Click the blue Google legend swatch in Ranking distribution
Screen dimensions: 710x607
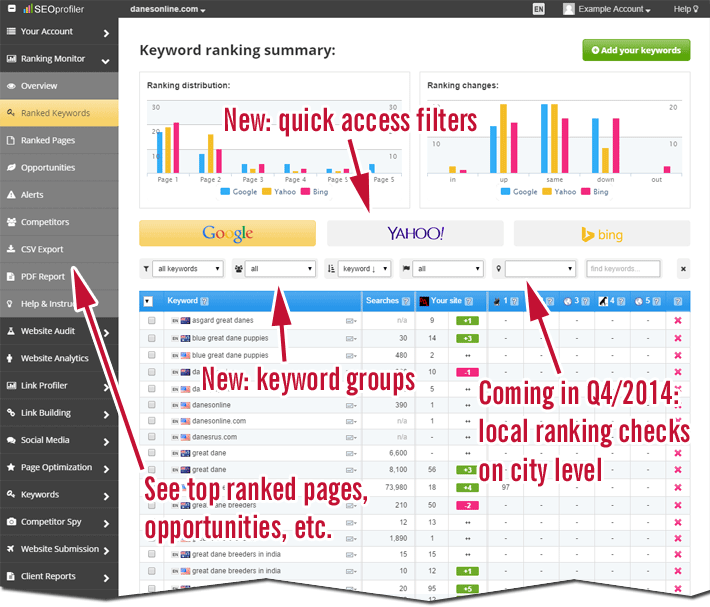click(x=225, y=191)
